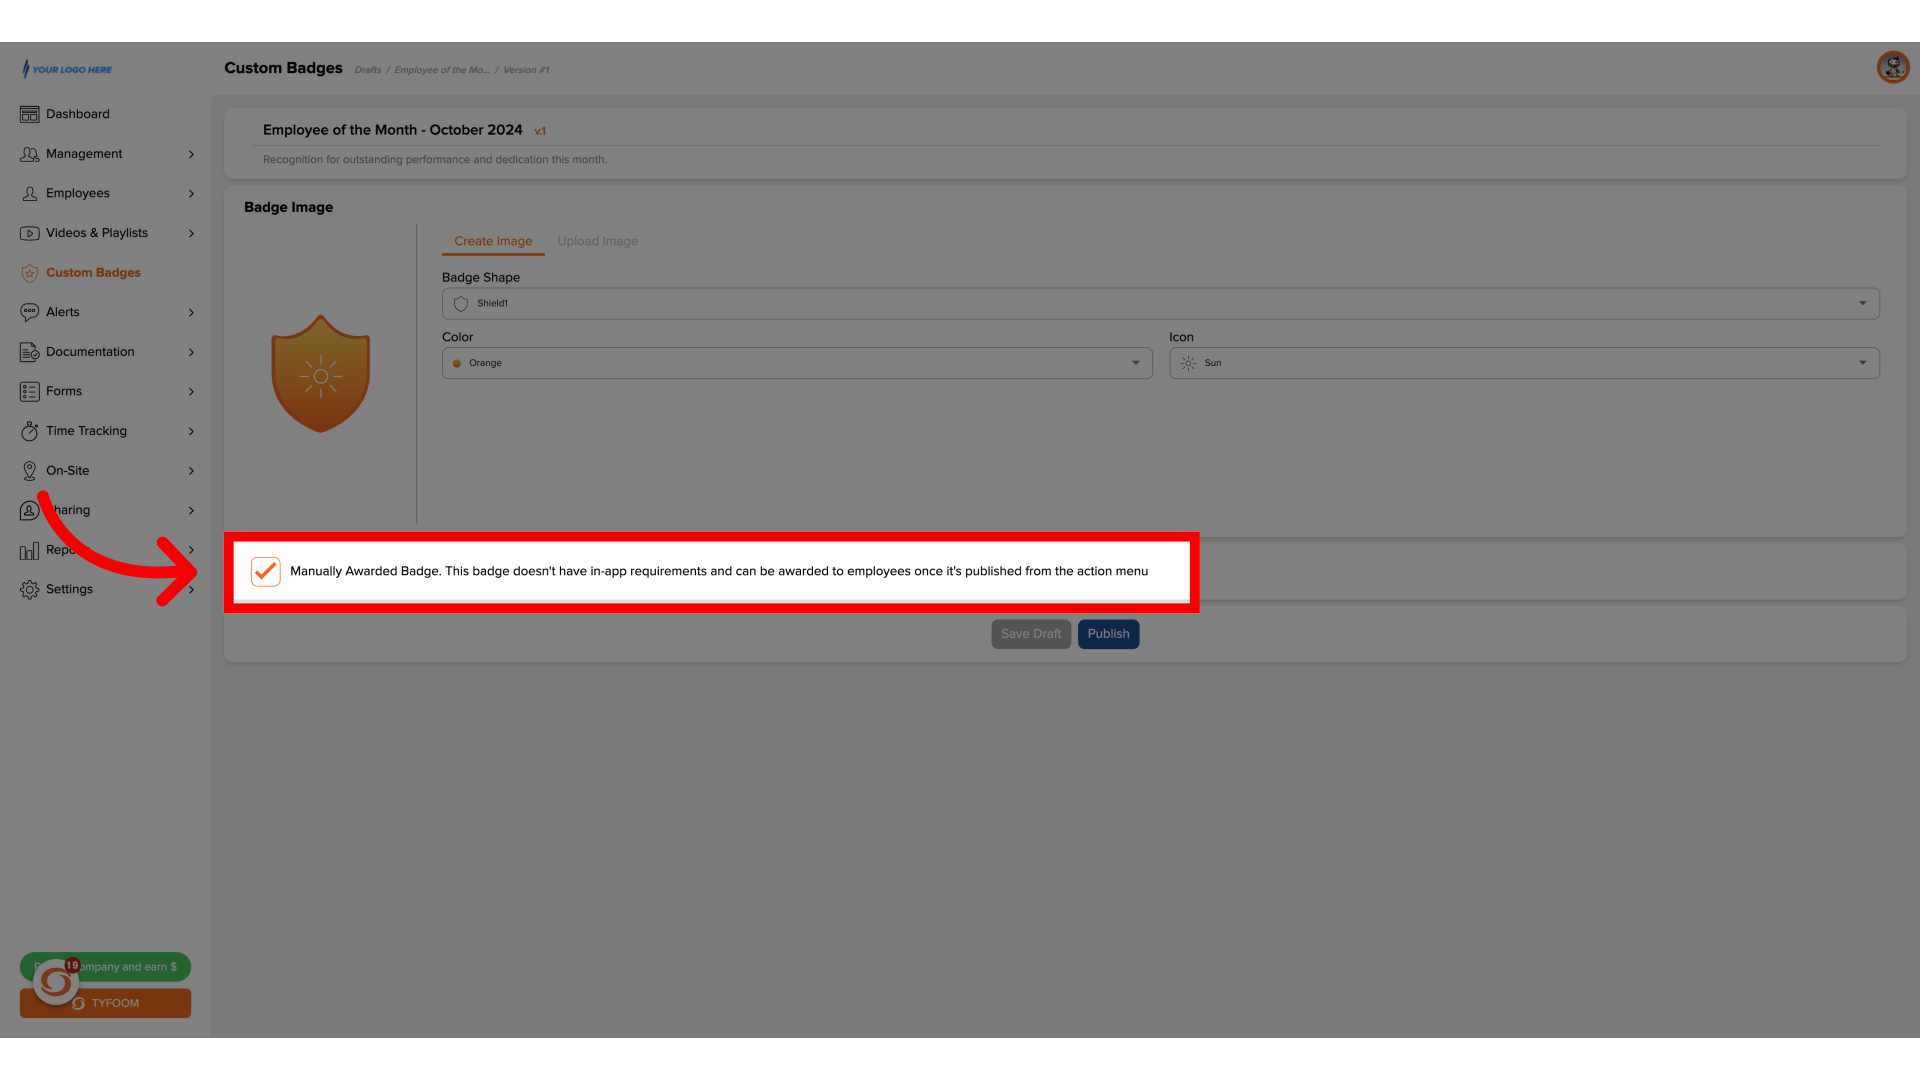The height and width of the screenshot is (1080, 1920).
Task: Click the Publish button
Action: (1108, 633)
